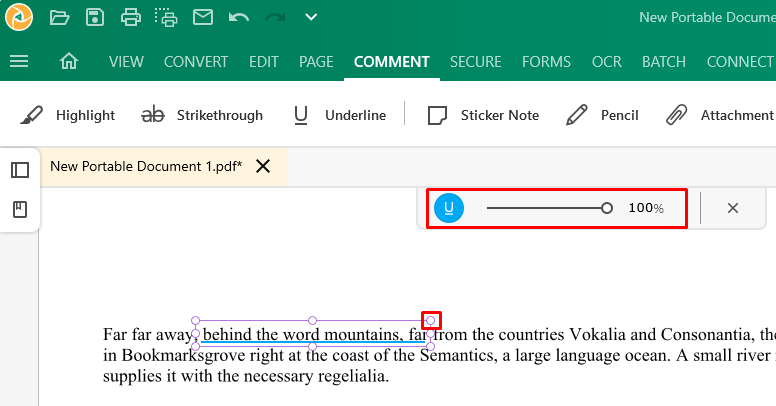Go to the Home screen icon
The width and height of the screenshot is (776, 406).
[69, 61]
